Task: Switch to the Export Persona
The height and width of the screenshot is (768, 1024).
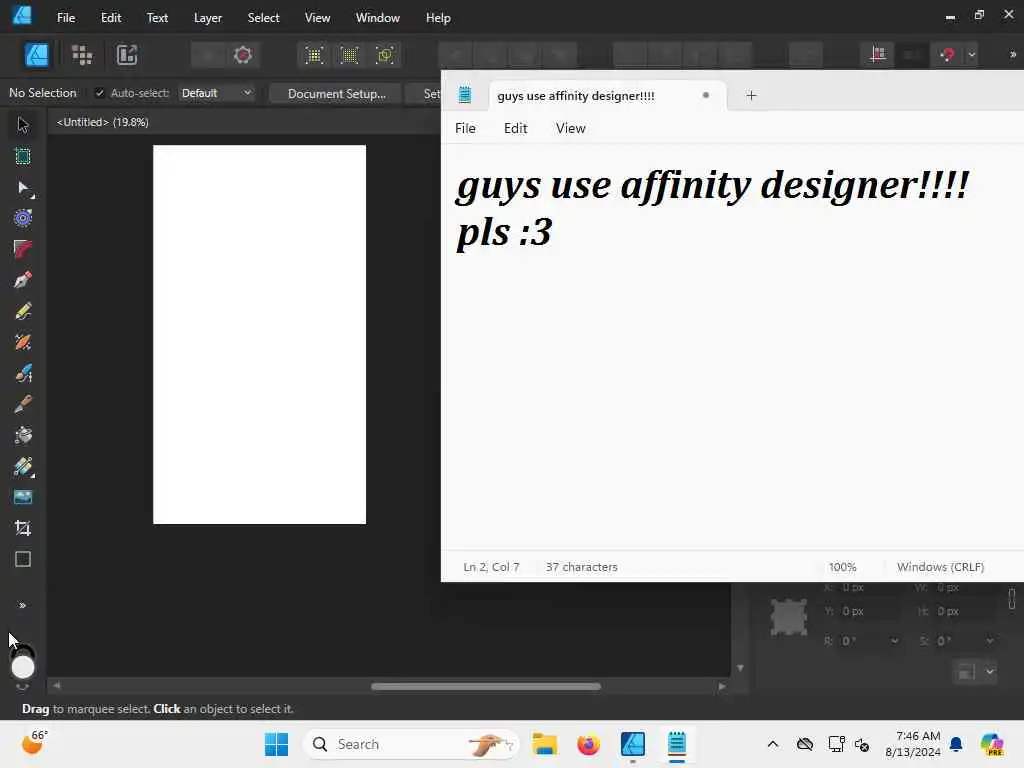Action: (127, 55)
